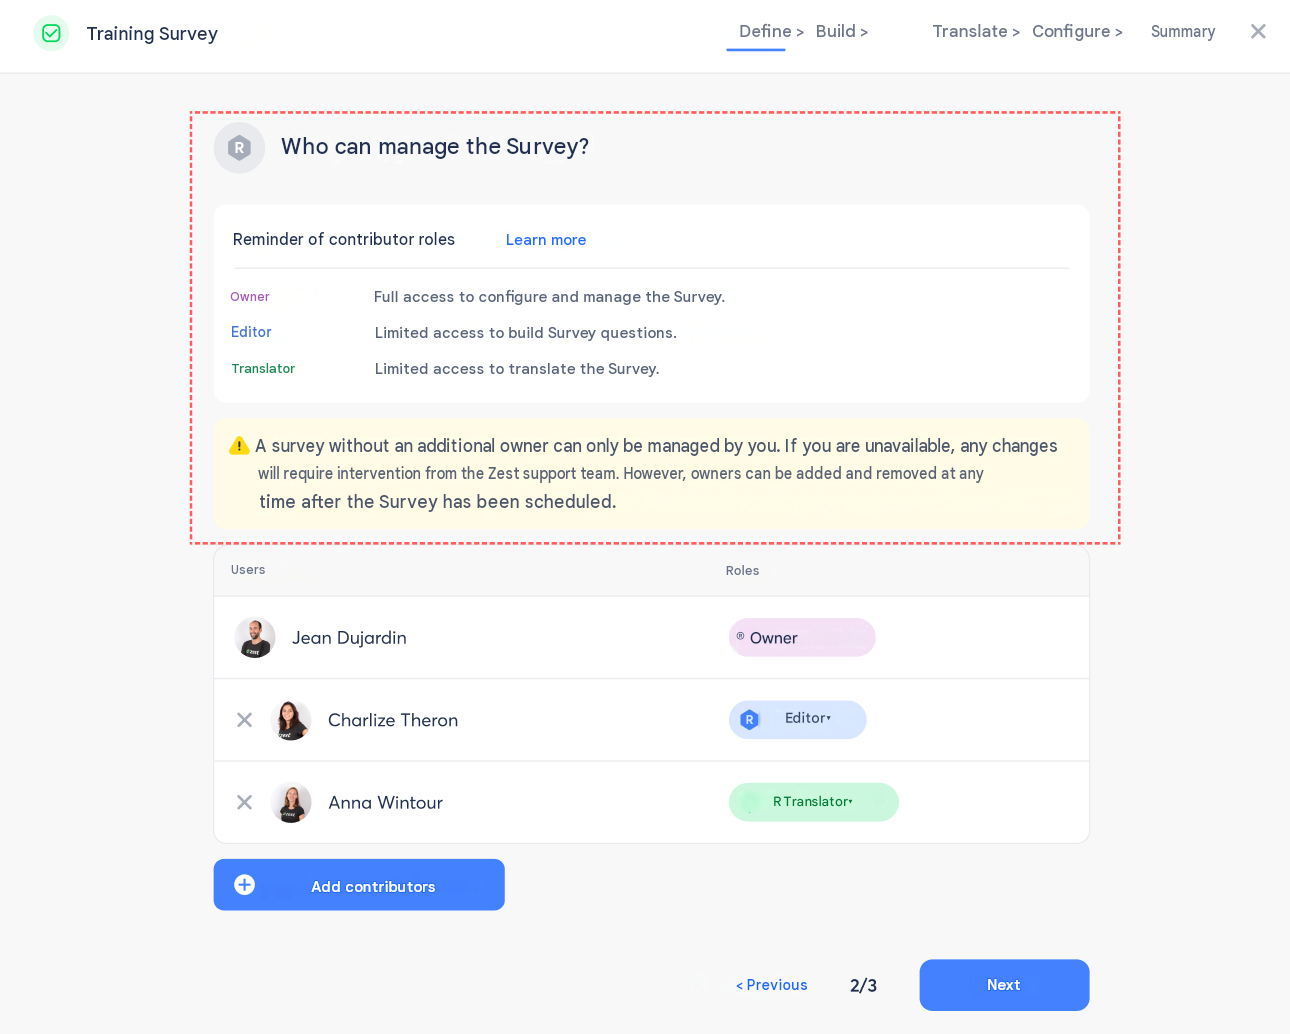Remove Charlize Theron with the X icon
The height and width of the screenshot is (1034, 1290).
pos(244,720)
